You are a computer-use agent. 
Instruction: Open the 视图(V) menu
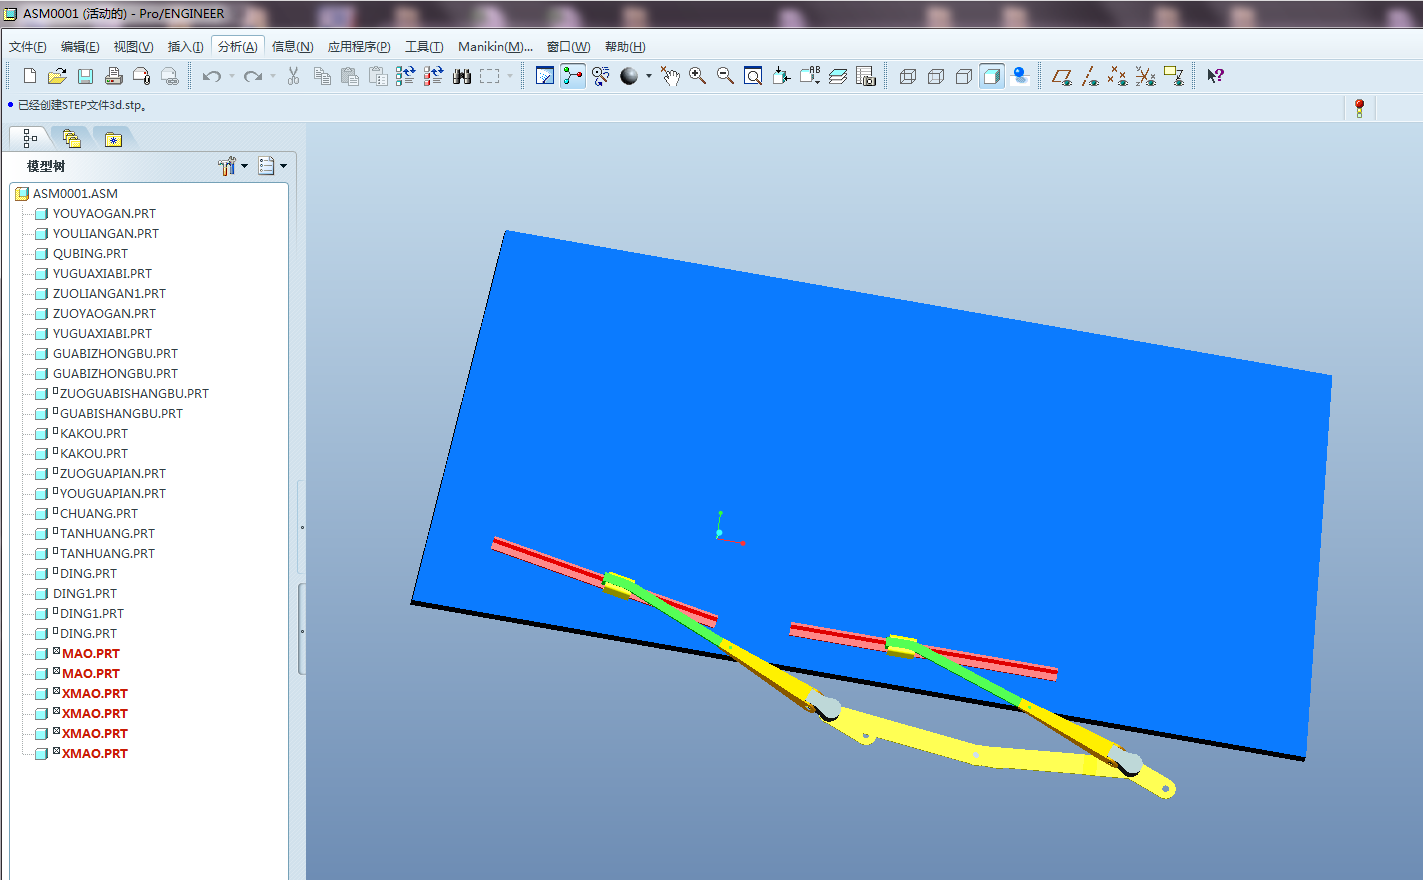tap(133, 47)
